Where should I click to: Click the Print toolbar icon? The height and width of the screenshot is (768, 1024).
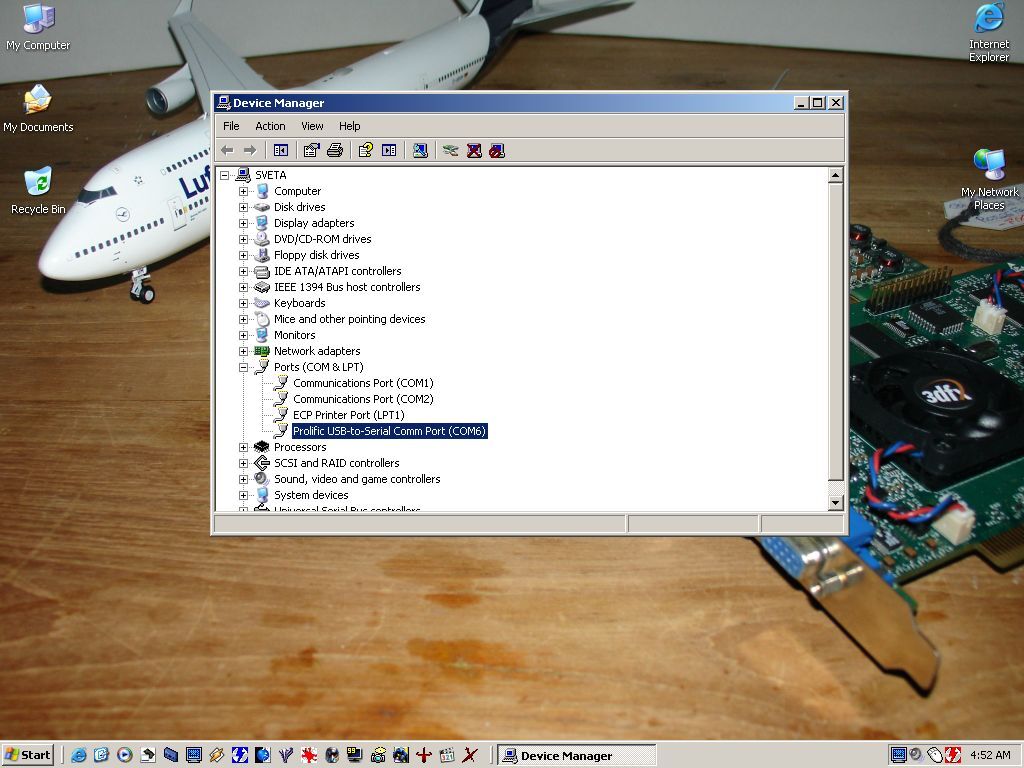click(x=335, y=151)
